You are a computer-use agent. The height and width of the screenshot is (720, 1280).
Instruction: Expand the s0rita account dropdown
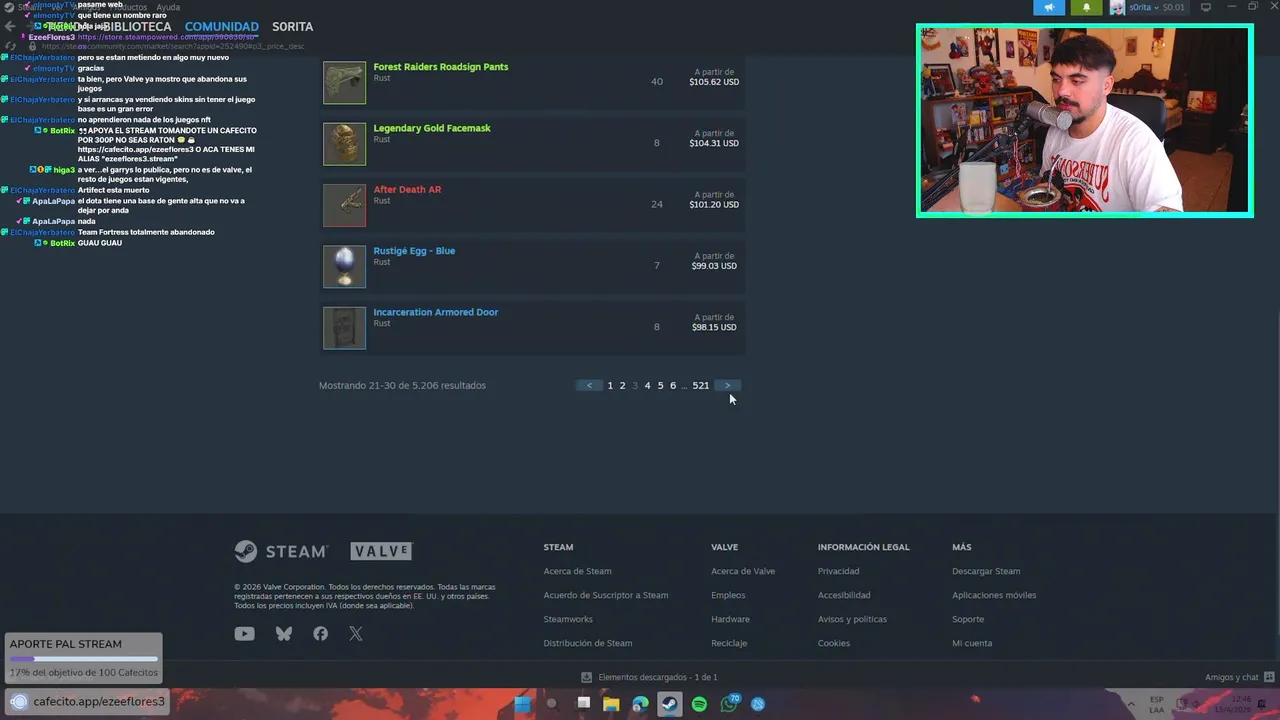[1157, 7]
